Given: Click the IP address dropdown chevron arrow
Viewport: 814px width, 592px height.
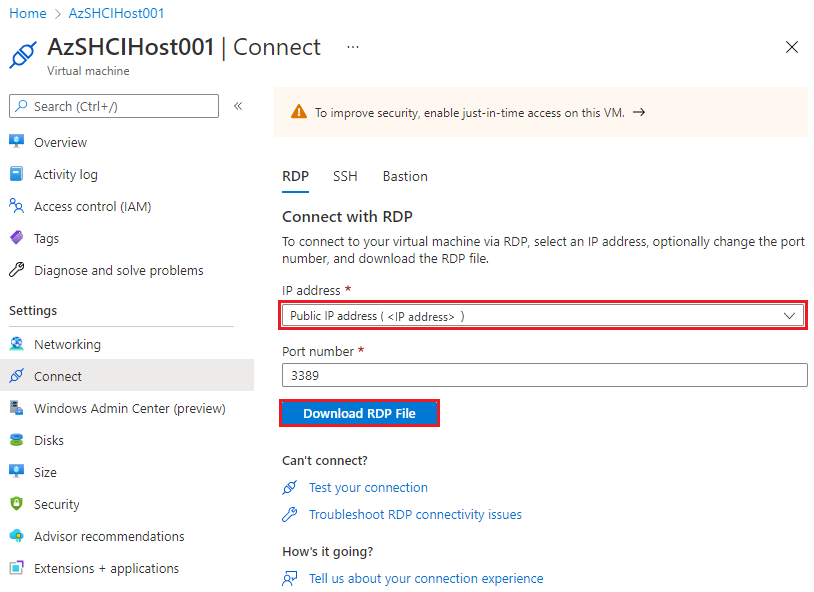Looking at the screenshot, I should pos(789,316).
